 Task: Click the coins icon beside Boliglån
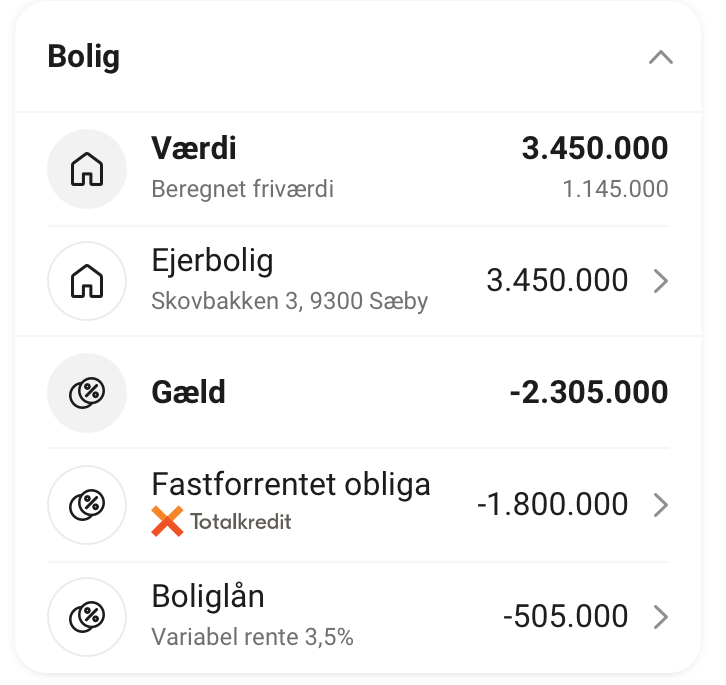click(87, 617)
